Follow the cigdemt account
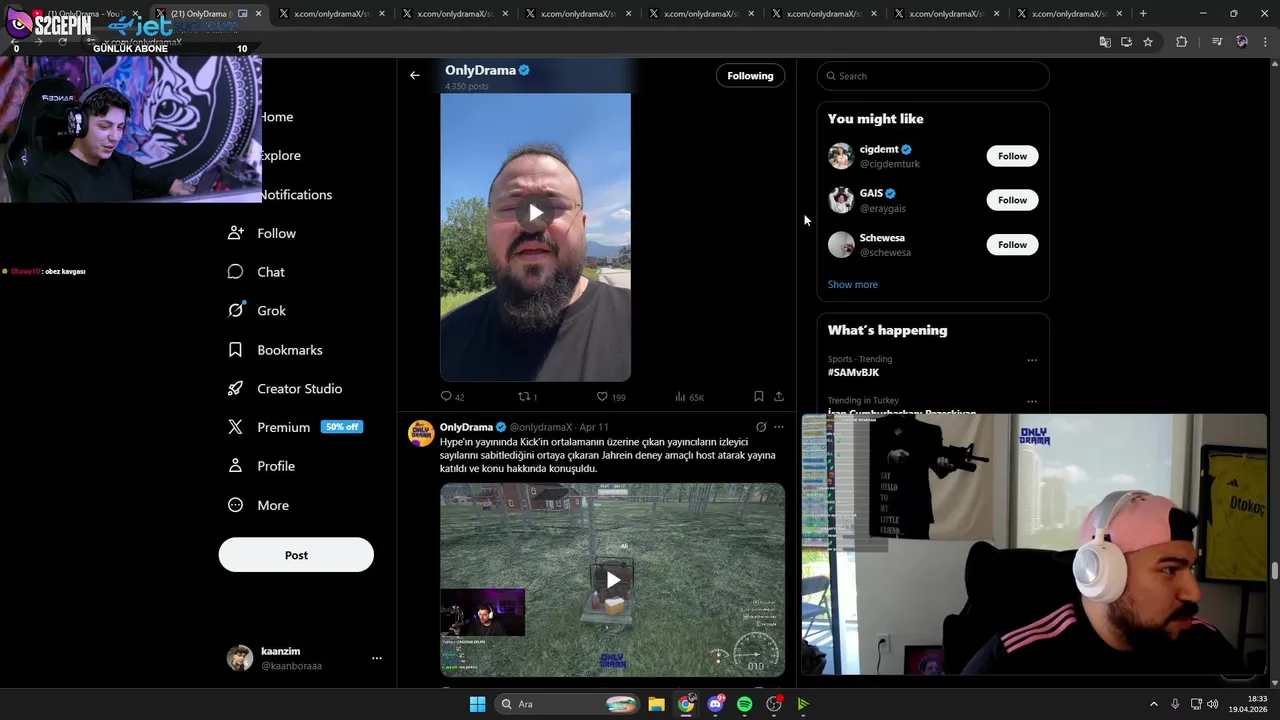 [1012, 156]
